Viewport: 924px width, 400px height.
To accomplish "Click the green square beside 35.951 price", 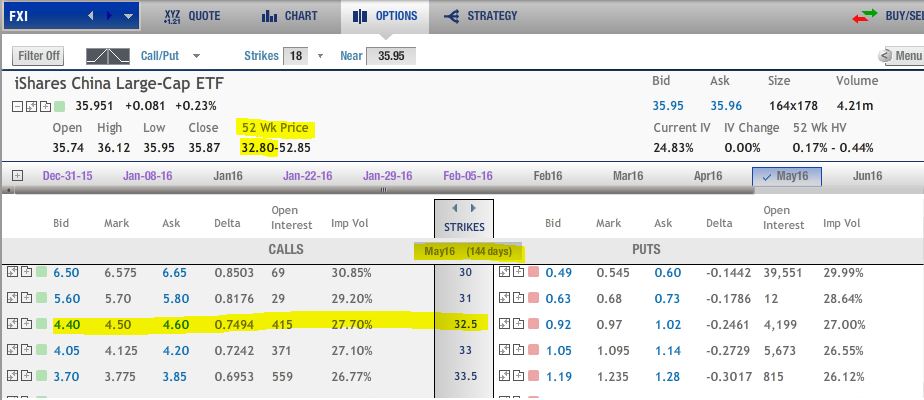I will click(59, 106).
